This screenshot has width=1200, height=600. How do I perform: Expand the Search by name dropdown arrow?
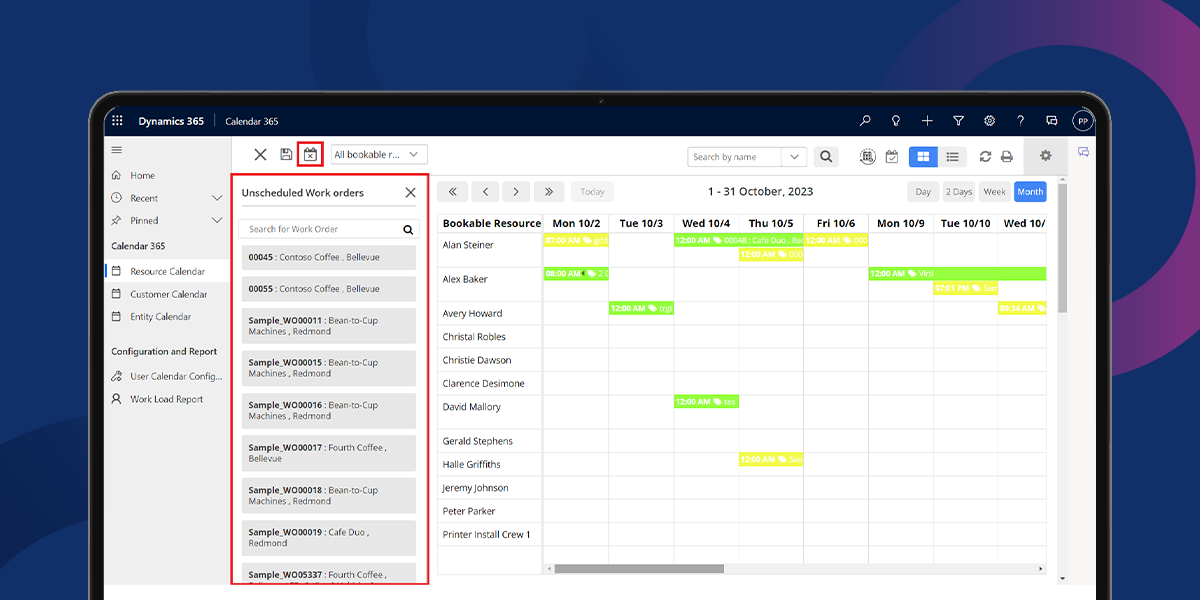point(794,157)
